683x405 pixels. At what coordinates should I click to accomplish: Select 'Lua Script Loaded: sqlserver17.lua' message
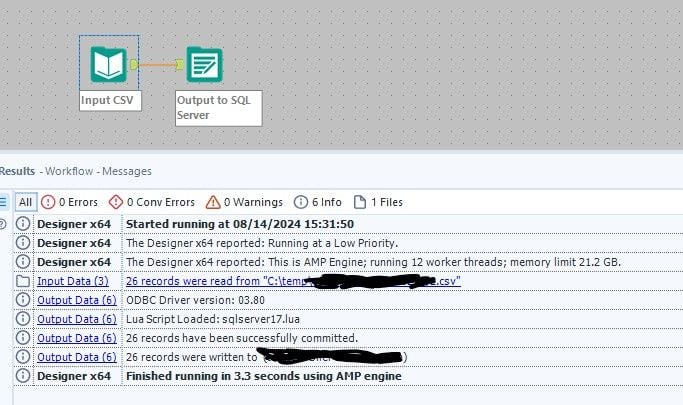click(x=213, y=319)
